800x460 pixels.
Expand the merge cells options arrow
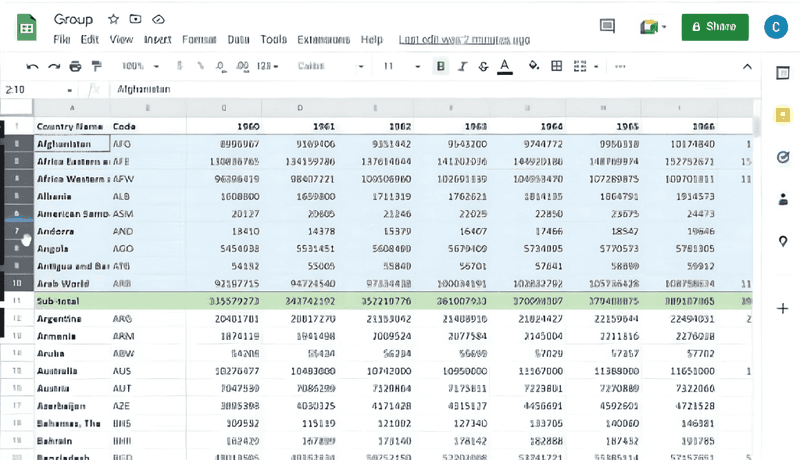pyautogui.click(x=596, y=67)
